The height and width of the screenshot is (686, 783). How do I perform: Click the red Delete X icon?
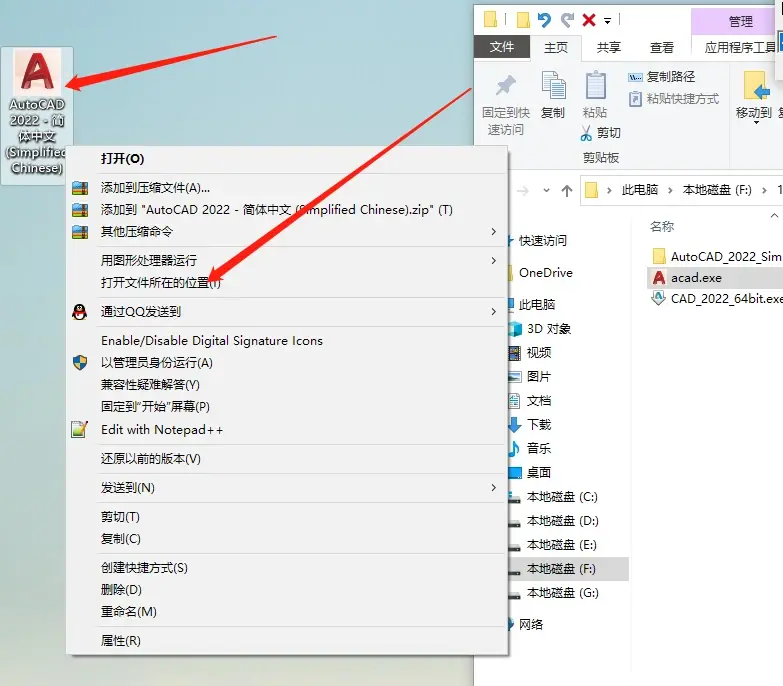pyautogui.click(x=589, y=20)
